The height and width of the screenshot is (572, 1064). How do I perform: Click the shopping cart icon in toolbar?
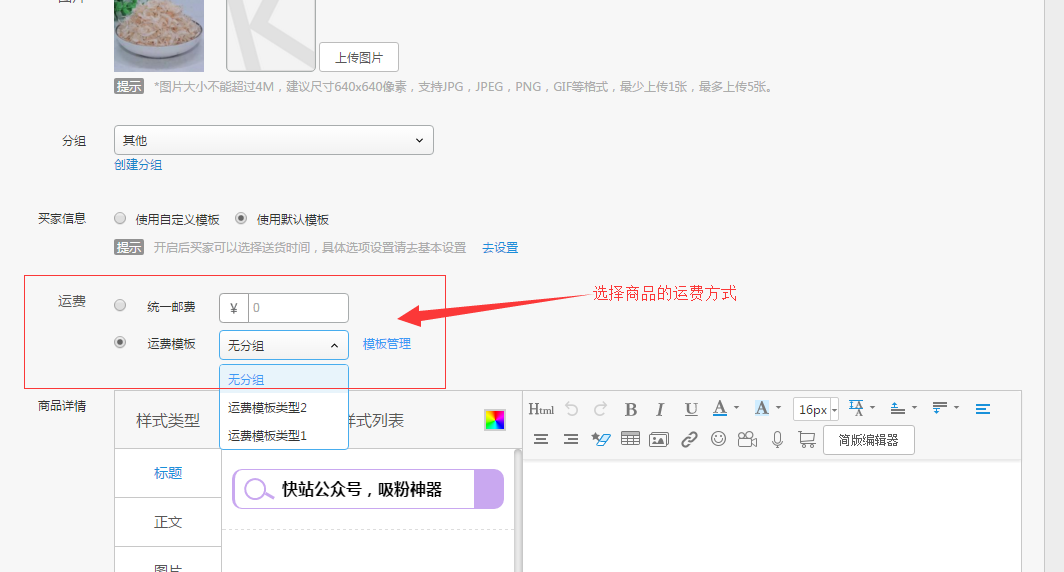(x=806, y=439)
